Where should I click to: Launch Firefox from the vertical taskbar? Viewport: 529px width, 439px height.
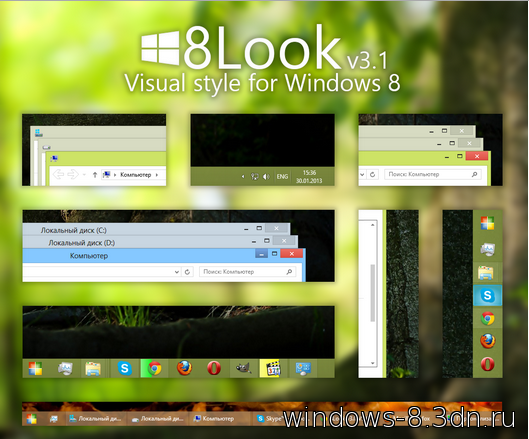(488, 341)
